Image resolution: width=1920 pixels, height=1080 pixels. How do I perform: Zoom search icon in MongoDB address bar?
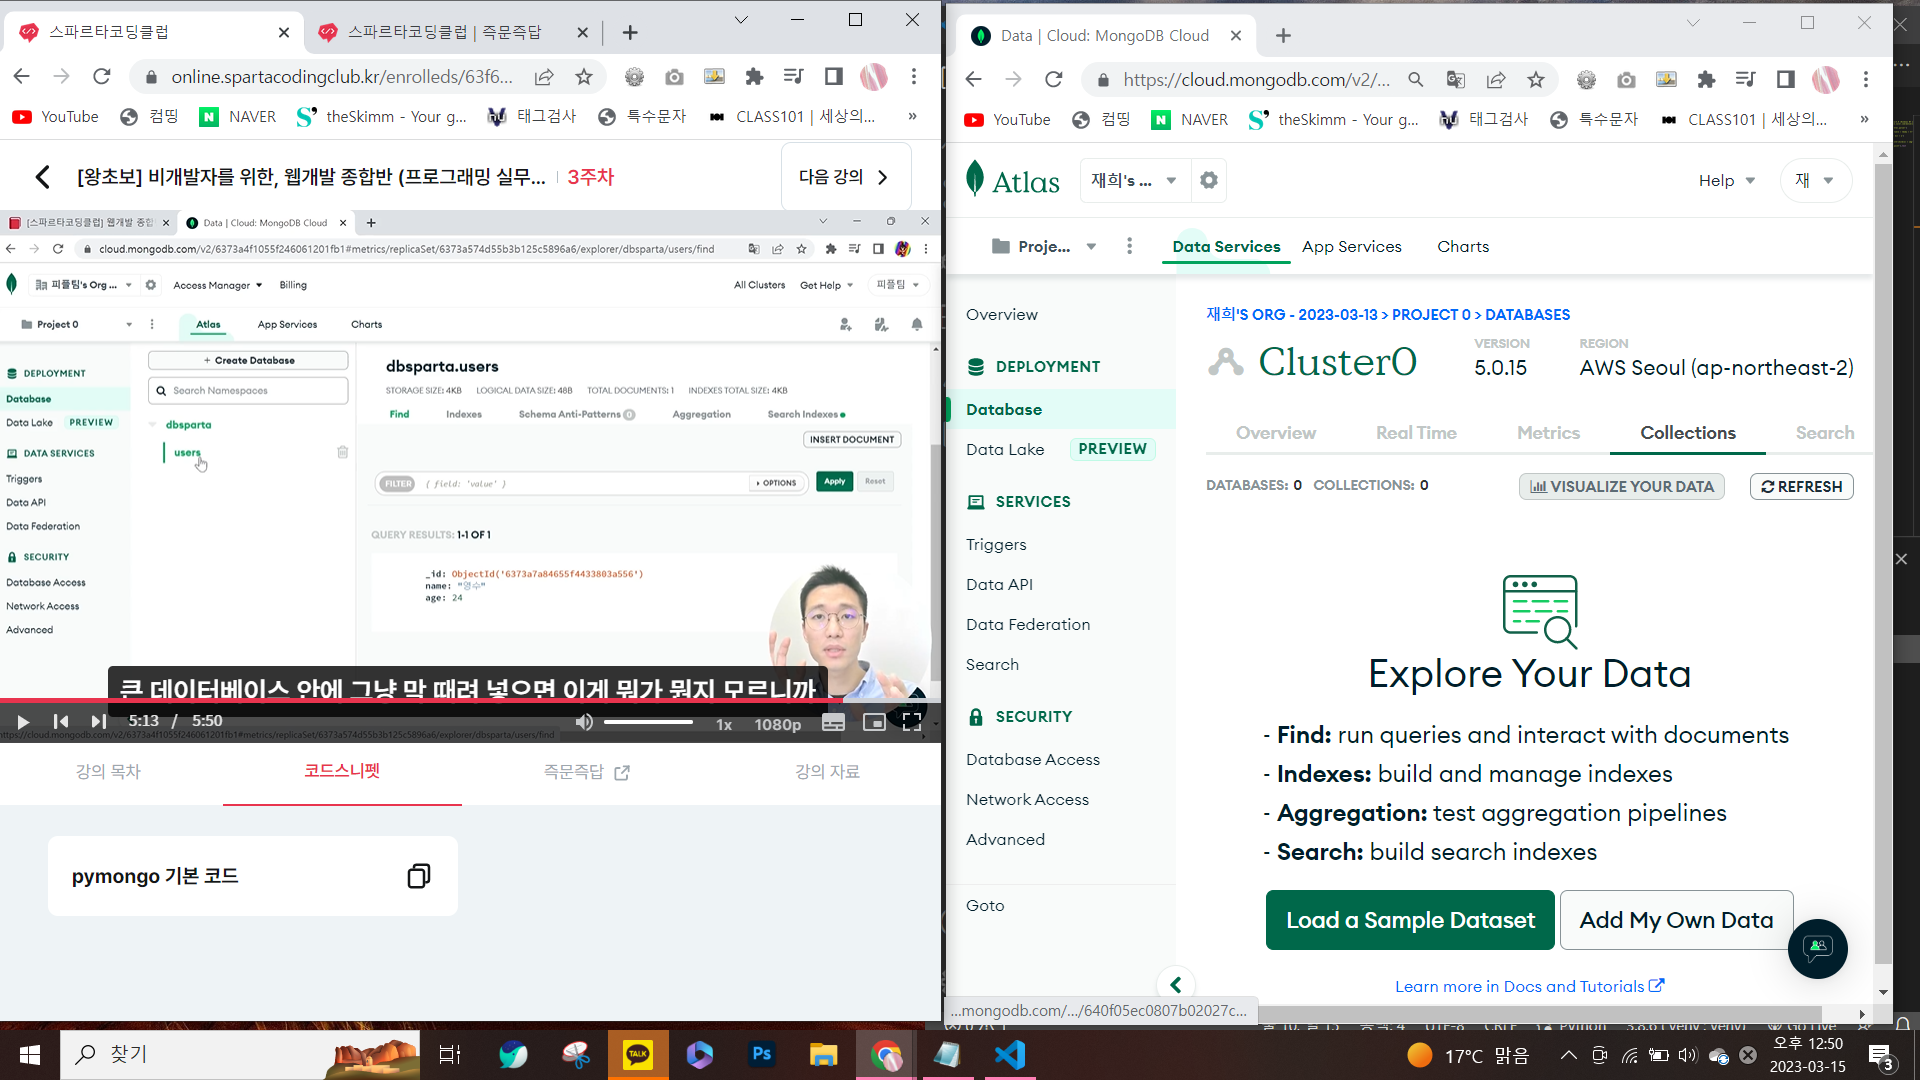1416,80
